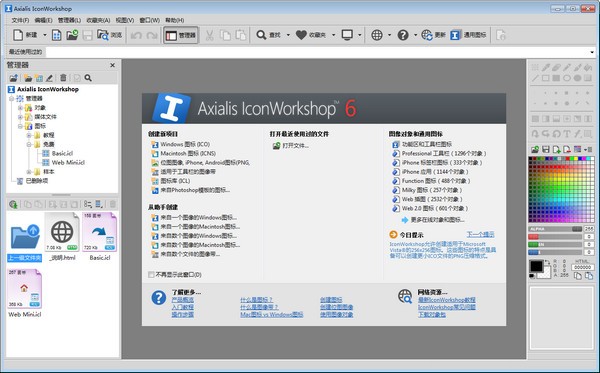
Task: Click the Search (查找) magnifier icon
Action: (x=261, y=35)
